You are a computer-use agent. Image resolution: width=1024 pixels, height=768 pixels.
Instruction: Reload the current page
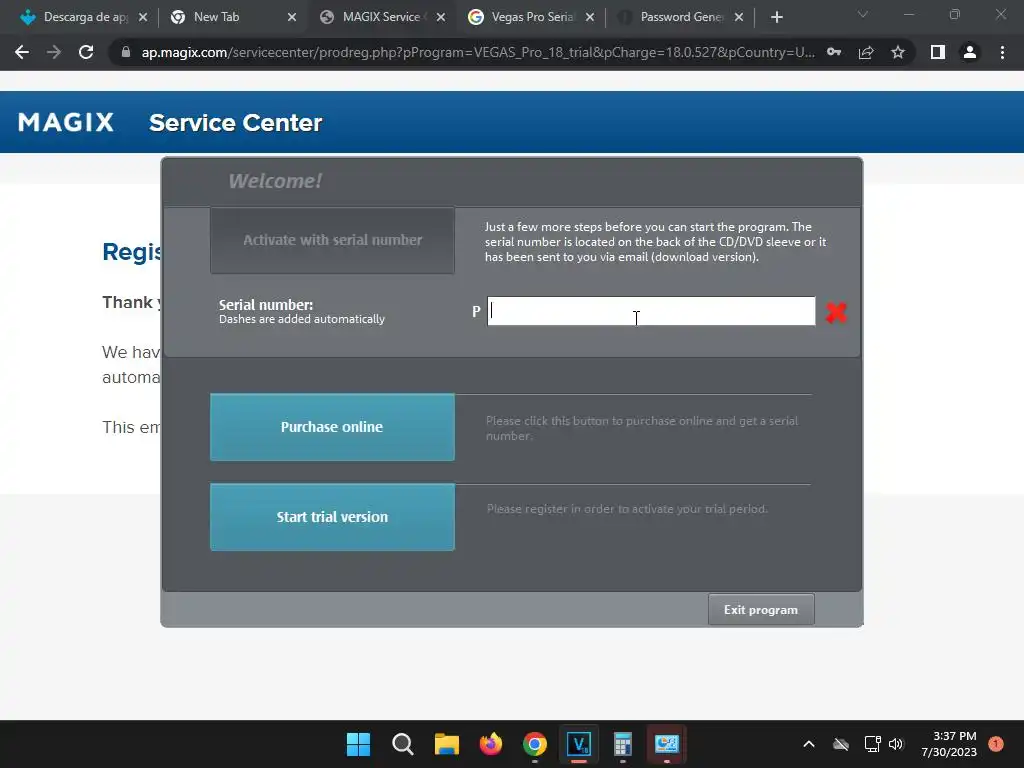click(86, 52)
